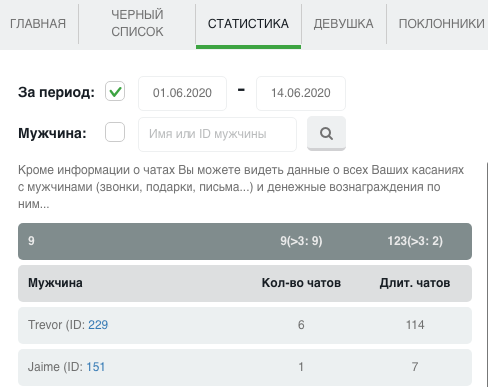The width and height of the screenshot is (488, 387).
Task: Click the magnifier search icon button
Action: [326, 133]
